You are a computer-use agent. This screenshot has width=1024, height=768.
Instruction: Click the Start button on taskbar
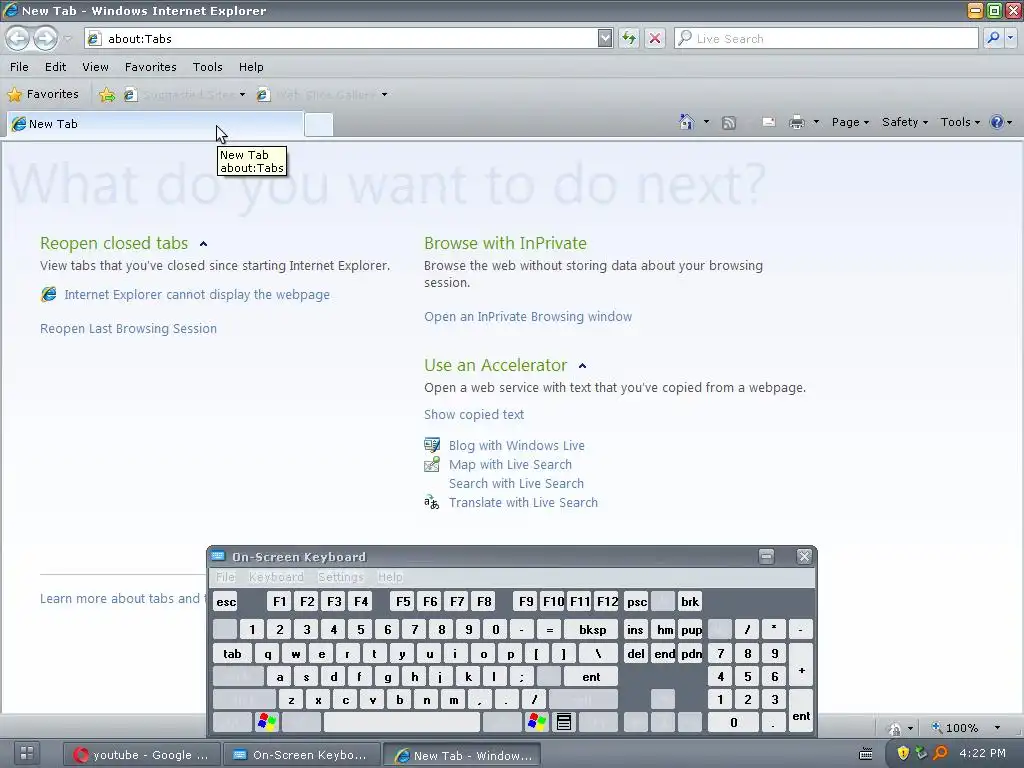pos(27,753)
